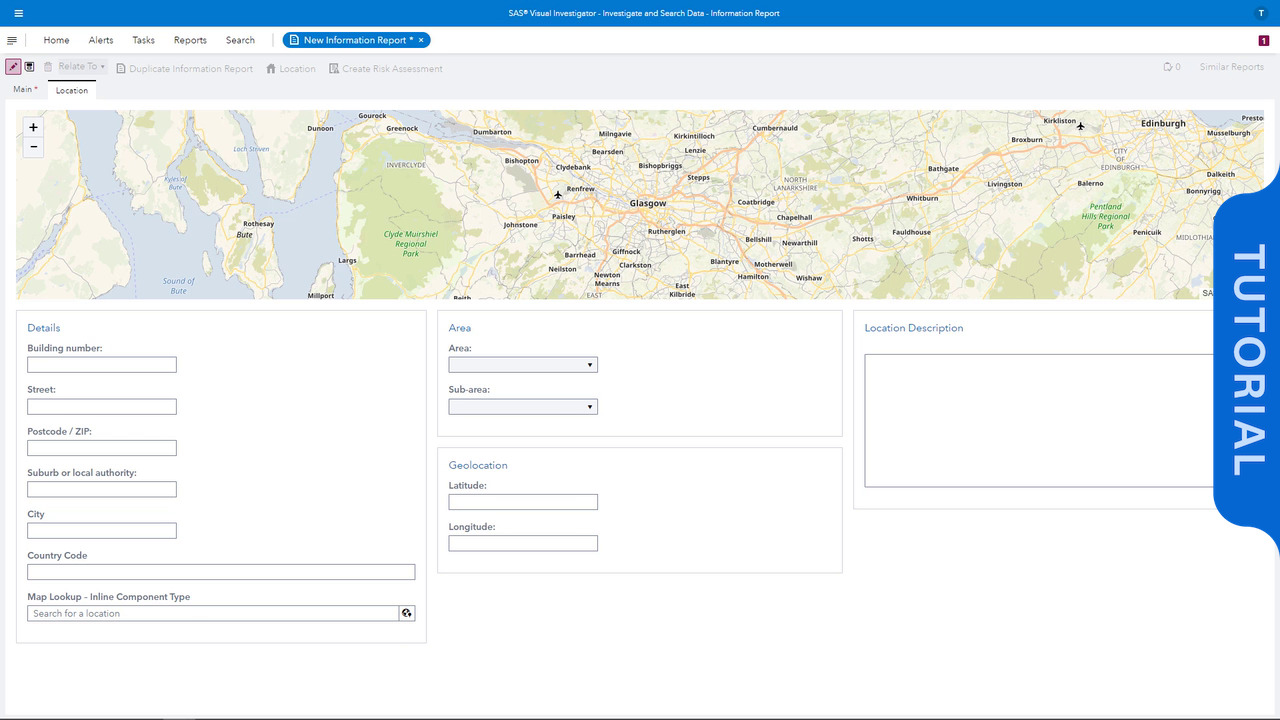Click the delete trash icon
The image size is (1280, 720).
click(48, 67)
